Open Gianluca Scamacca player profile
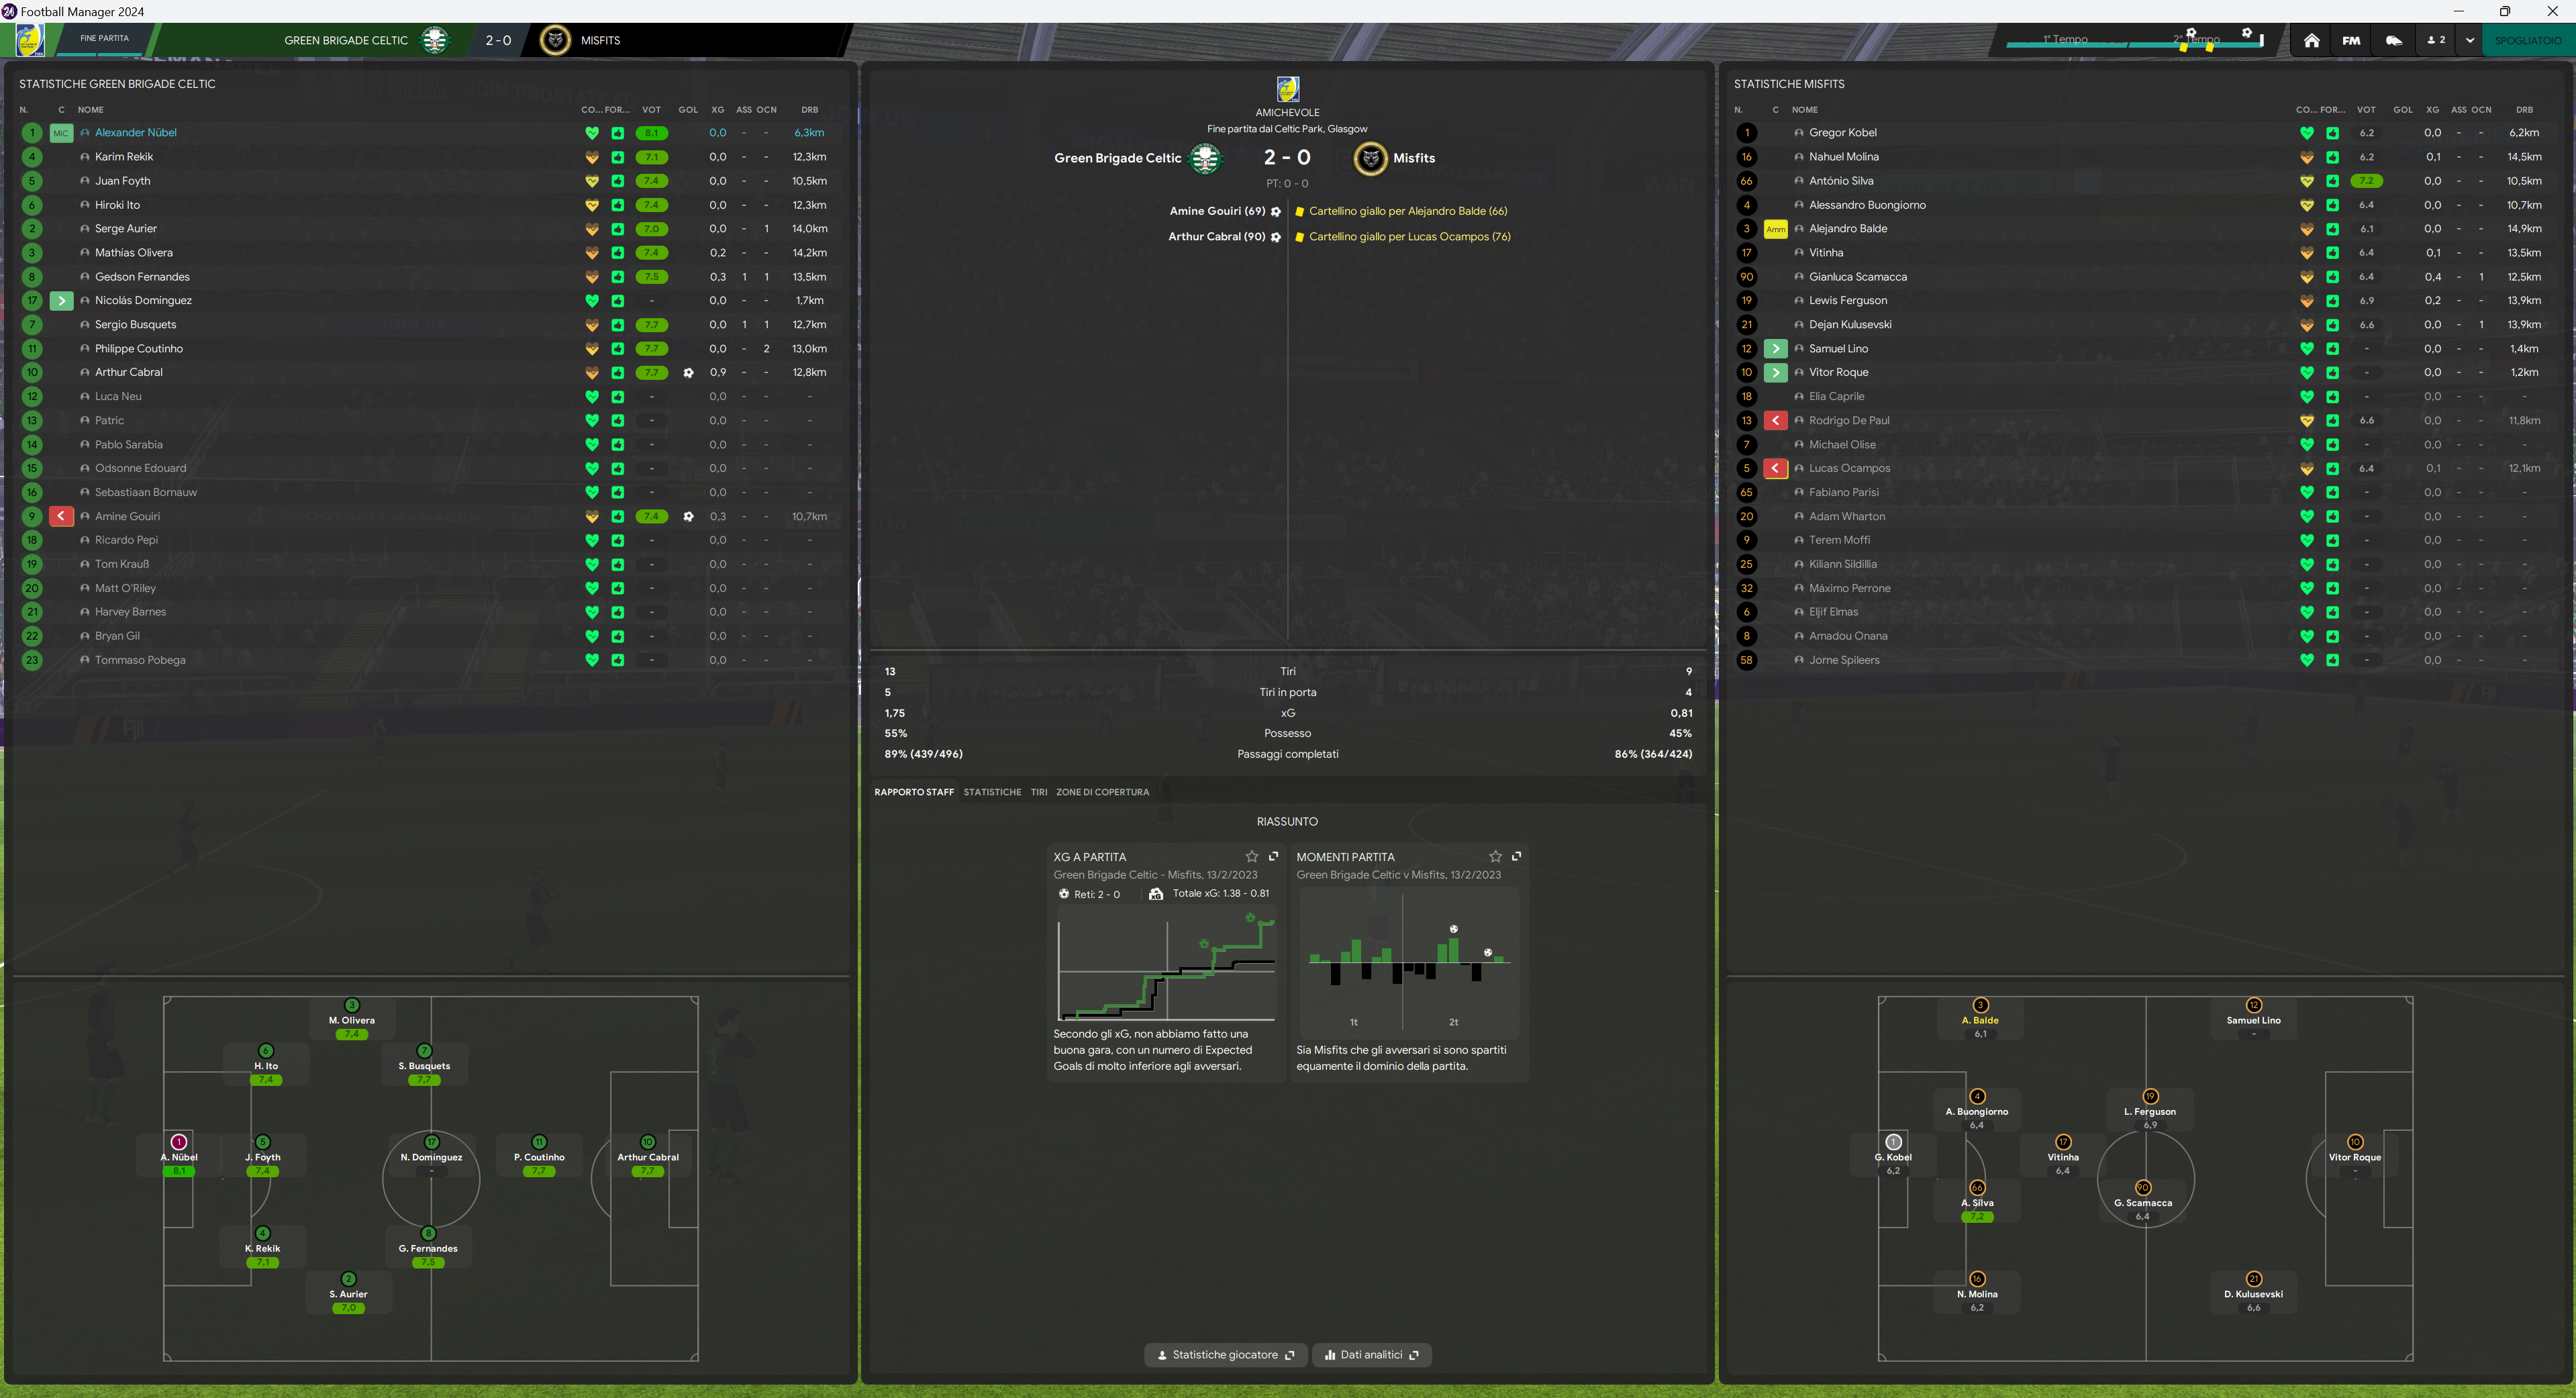The image size is (2576, 1398). click(1857, 277)
